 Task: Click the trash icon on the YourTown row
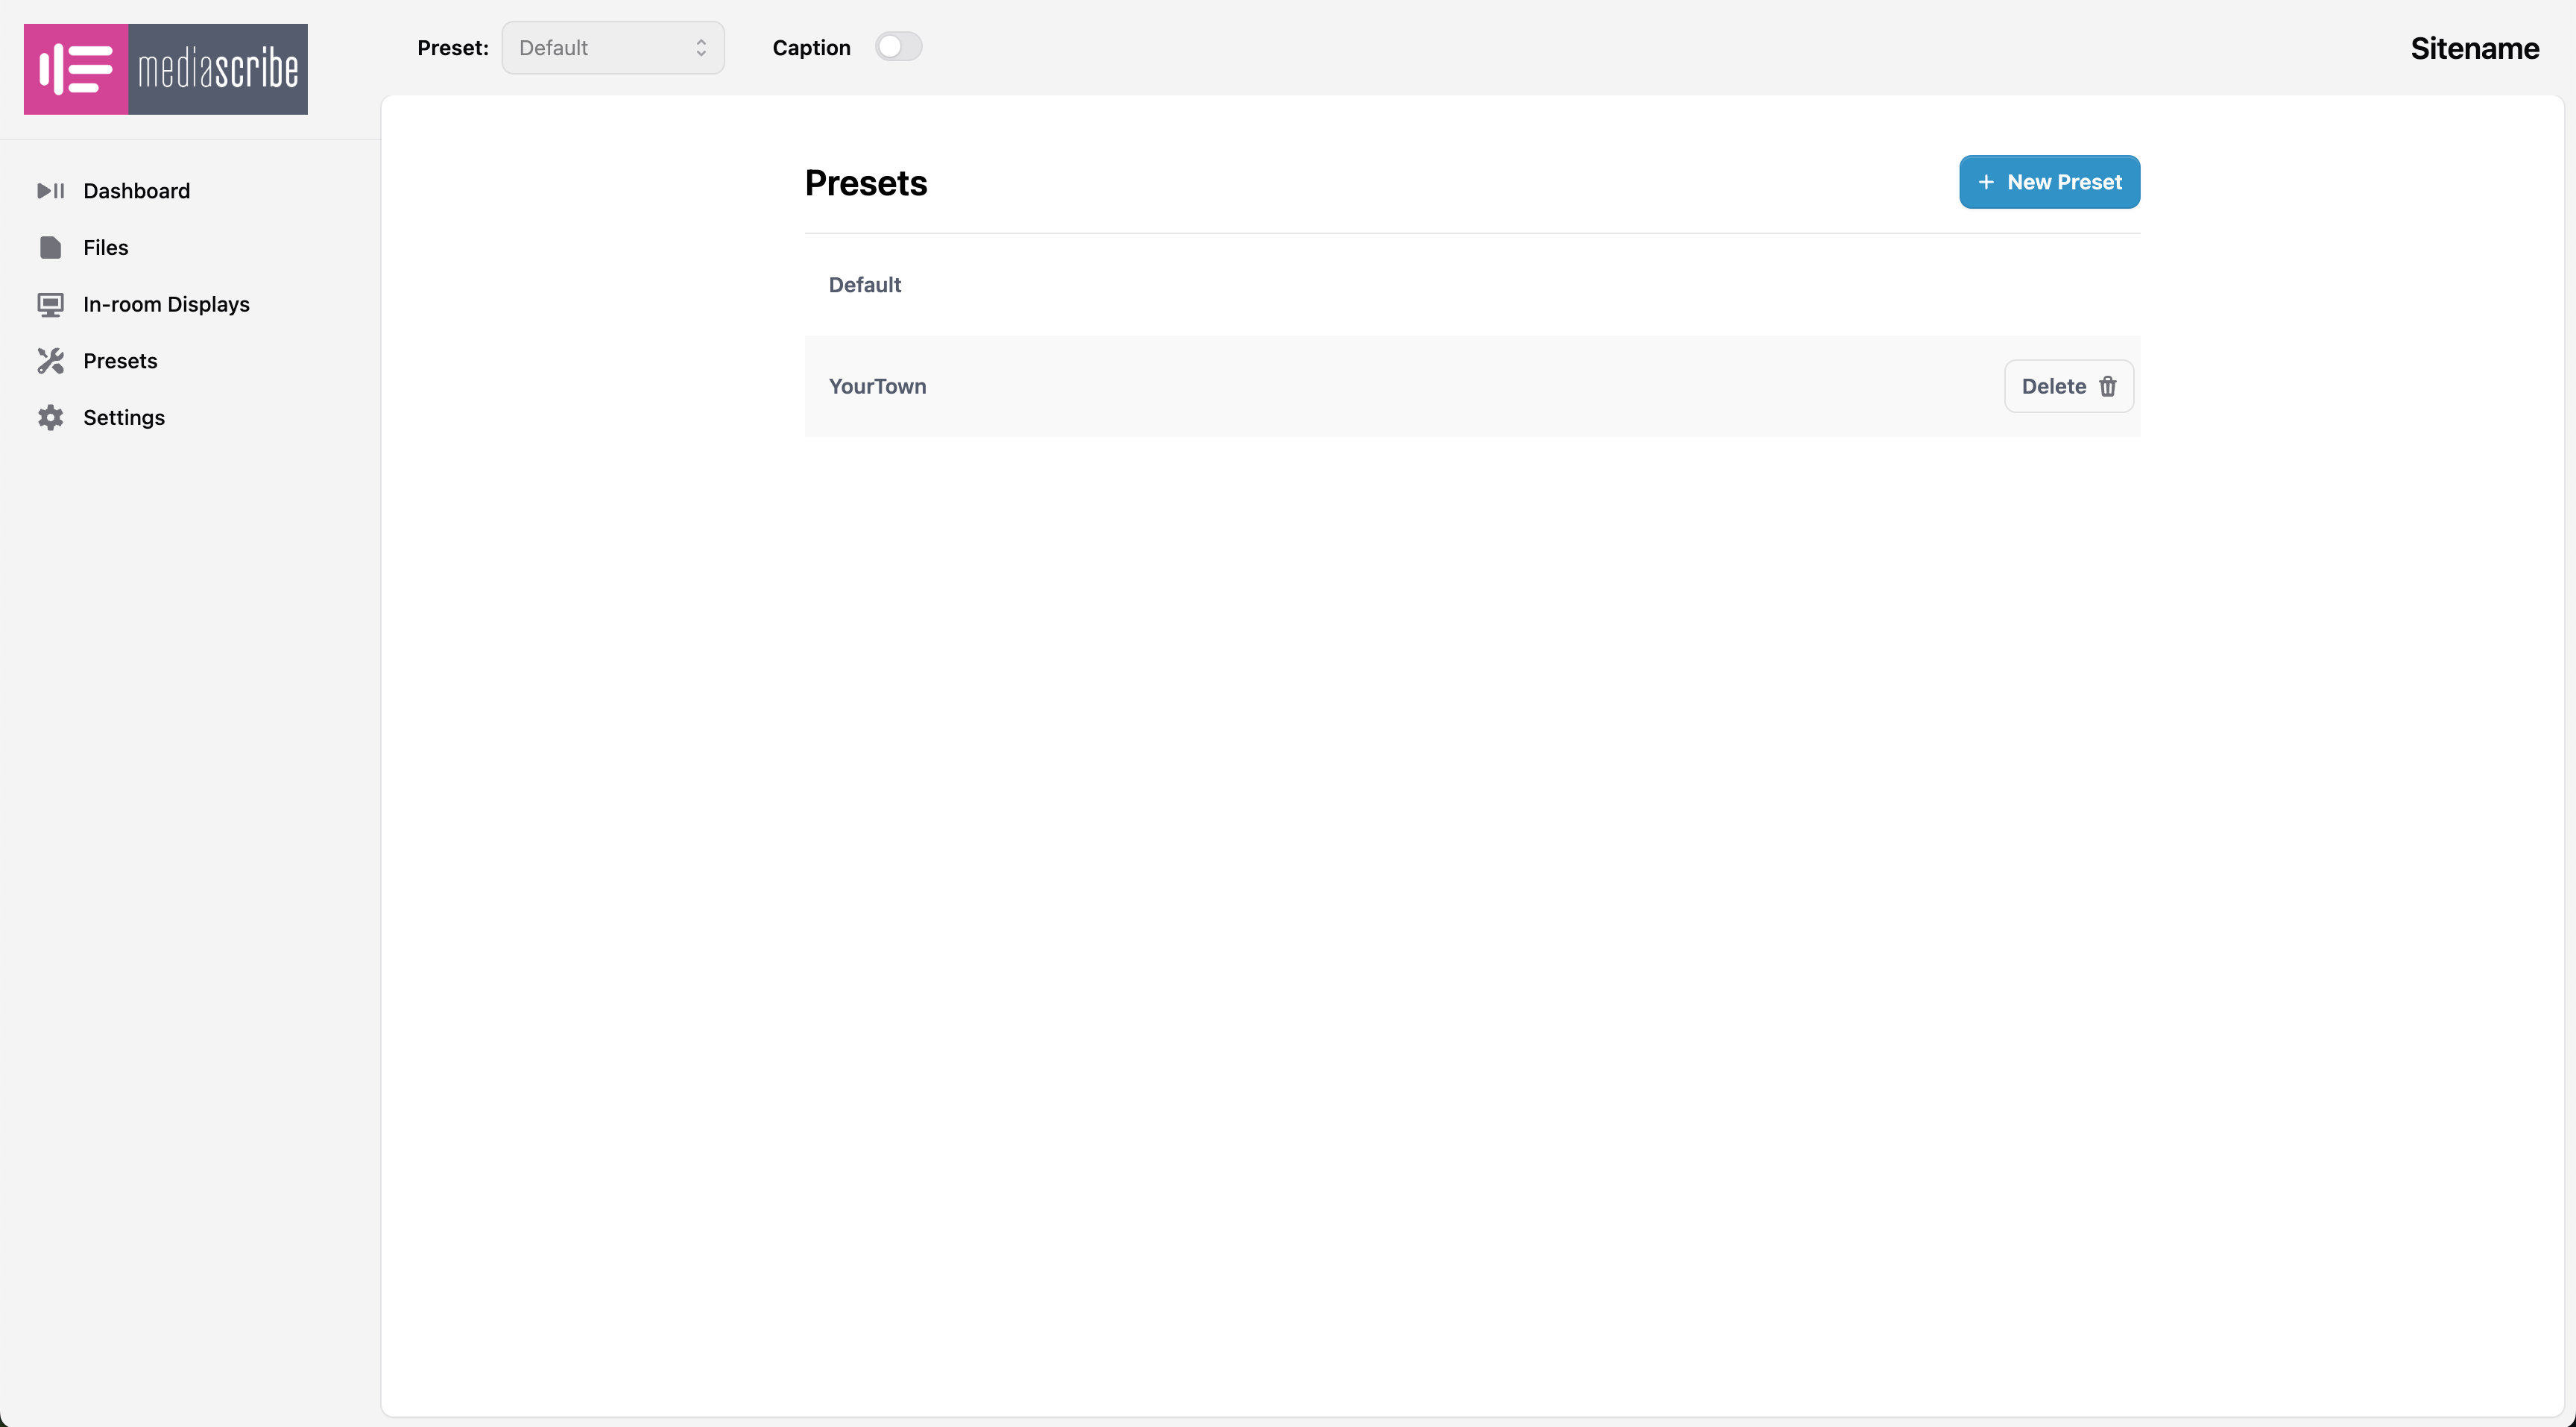pos(2108,387)
